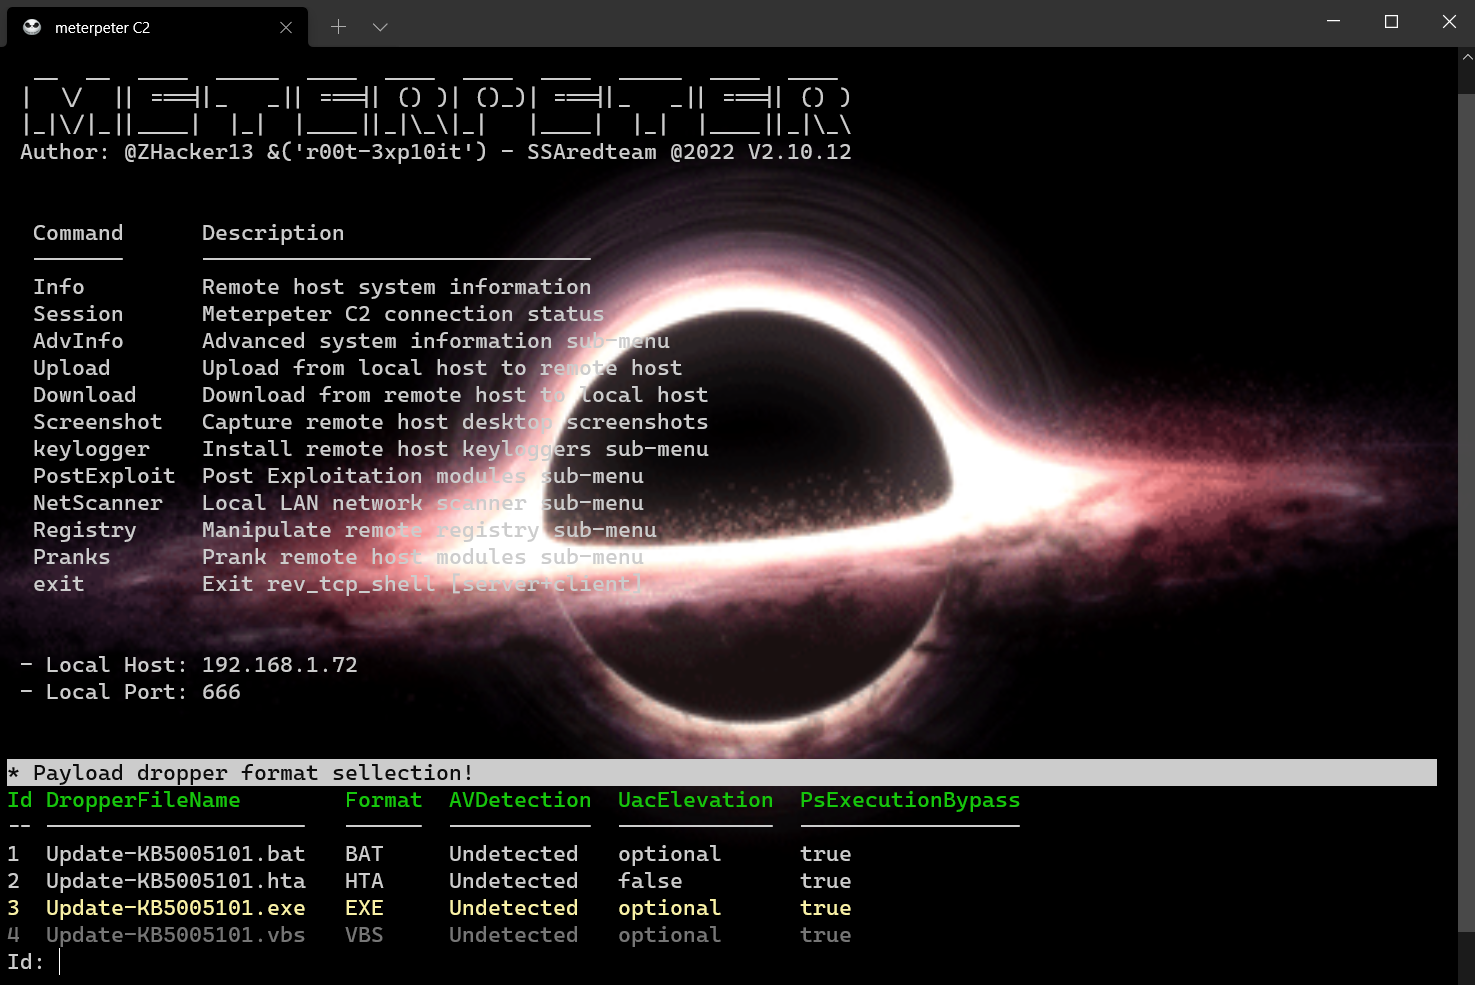This screenshot has width=1475, height=985.
Task: Click the exit command
Action: 59,584
